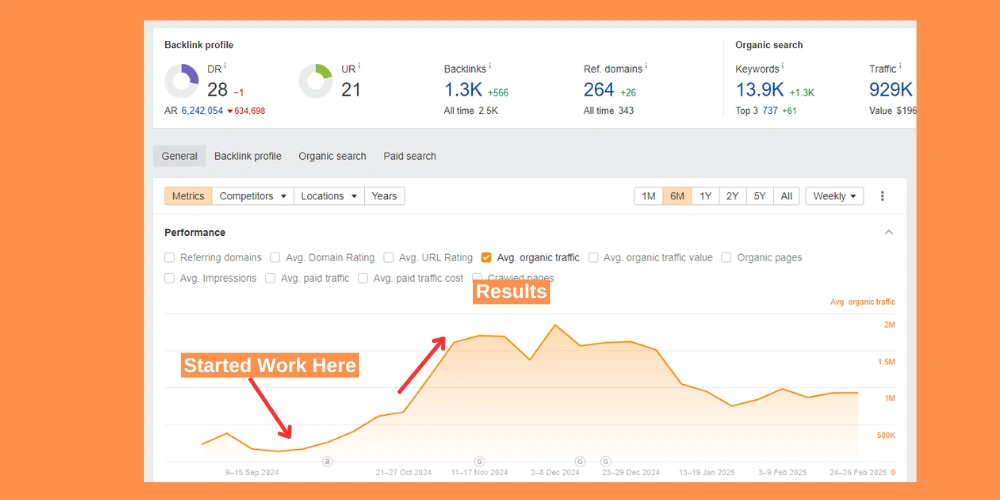This screenshot has width=1000, height=500.
Task: Enable the Referring domains checkbox
Action: pyautogui.click(x=169, y=258)
